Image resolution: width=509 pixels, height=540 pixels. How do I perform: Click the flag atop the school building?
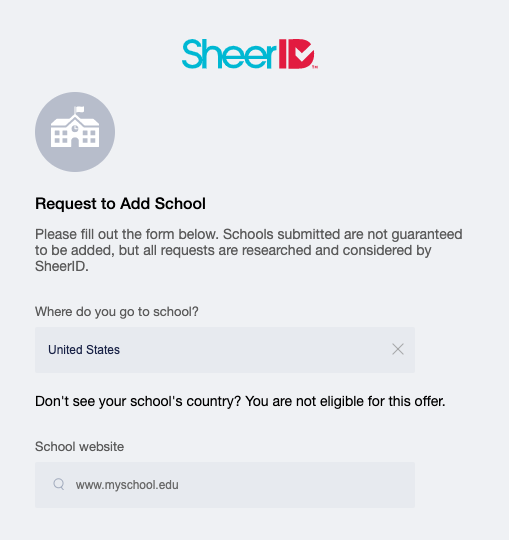(x=80, y=110)
